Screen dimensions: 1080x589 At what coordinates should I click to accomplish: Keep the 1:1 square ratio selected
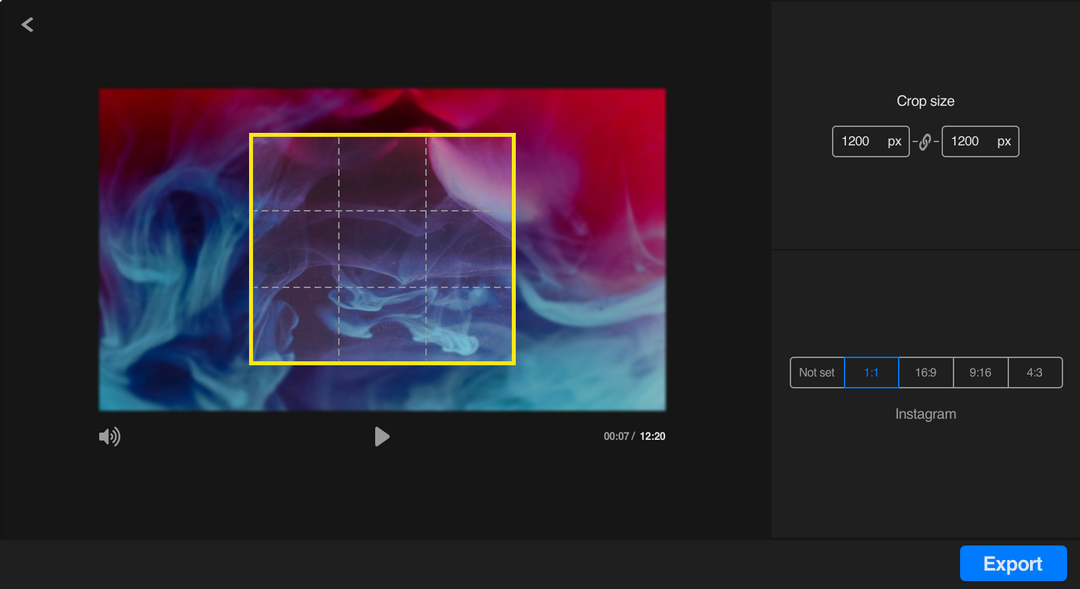pos(871,372)
